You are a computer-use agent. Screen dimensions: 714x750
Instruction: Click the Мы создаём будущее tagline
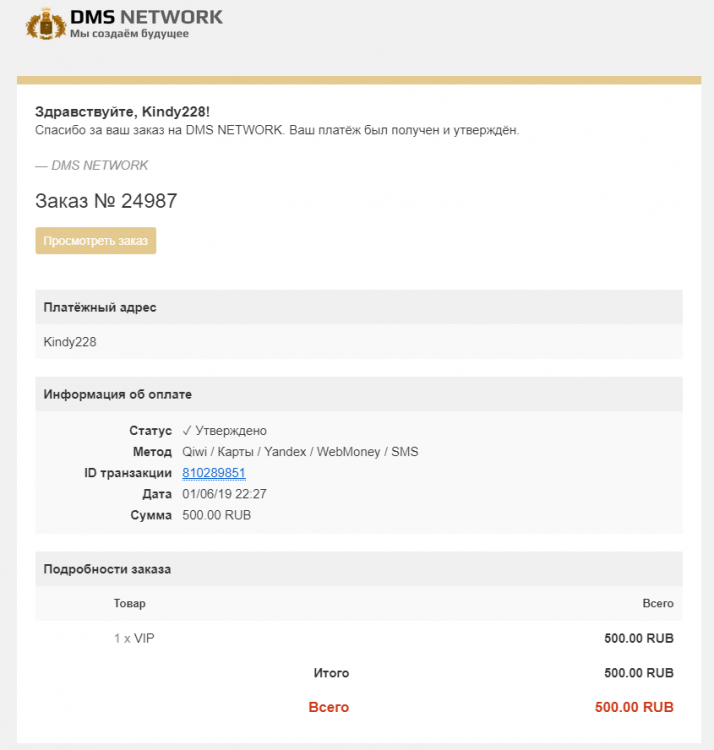129,35
